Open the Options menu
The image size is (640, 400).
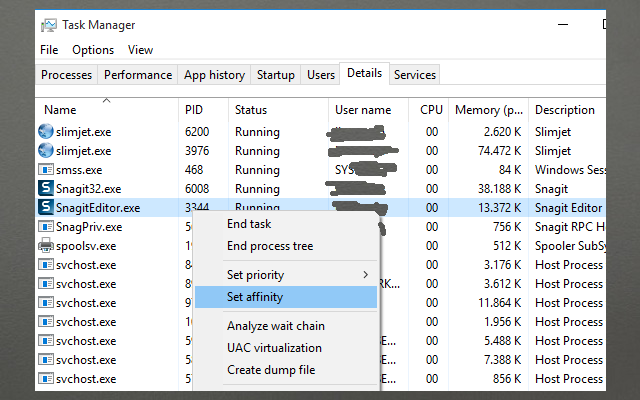pos(93,50)
